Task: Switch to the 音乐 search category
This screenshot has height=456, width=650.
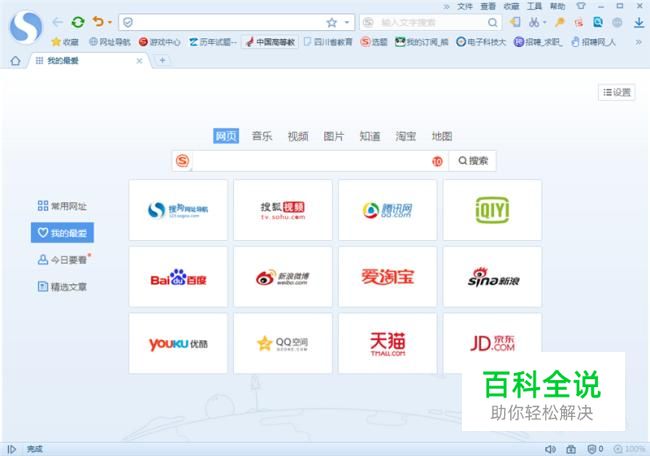Action: (262, 136)
